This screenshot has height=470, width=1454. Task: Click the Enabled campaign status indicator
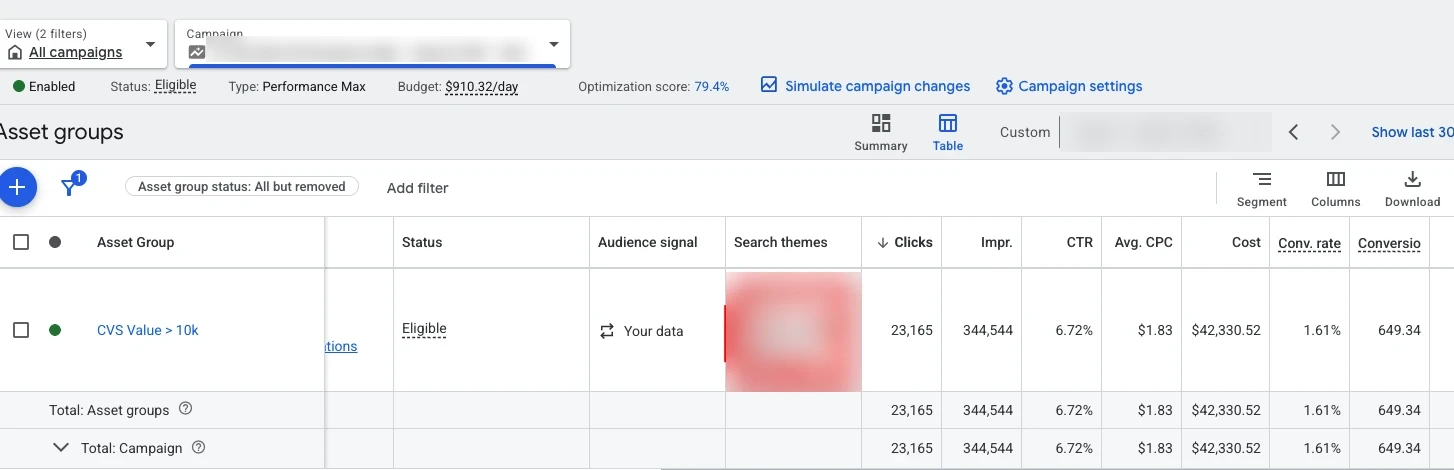[x=44, y=87]
